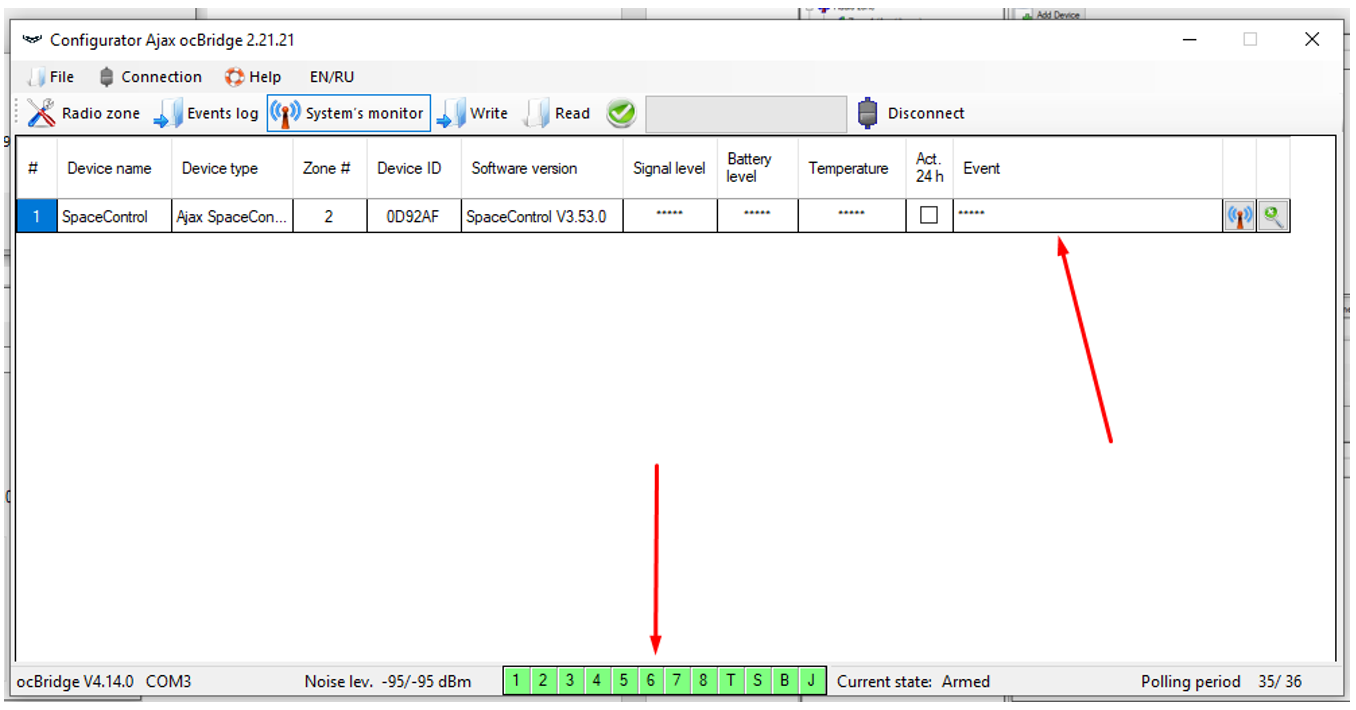Click the Battery level column header
1356x710 pixels.
click(757, 168)
